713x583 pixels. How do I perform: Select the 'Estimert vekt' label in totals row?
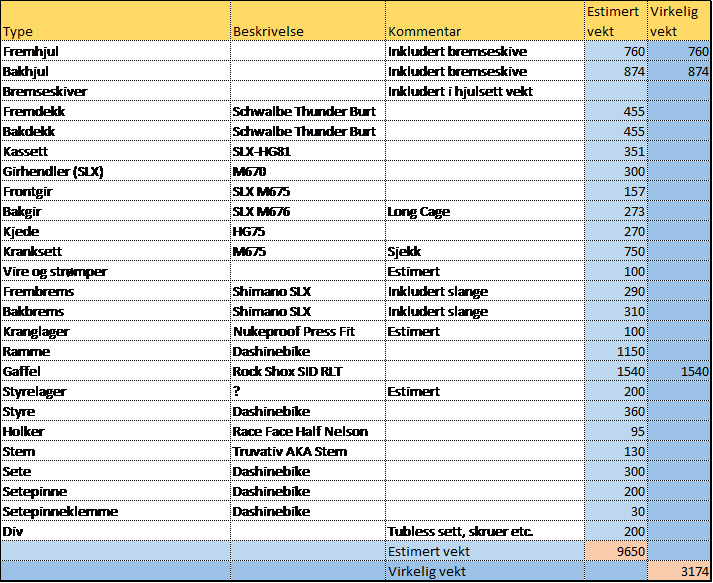click(484, 551)
